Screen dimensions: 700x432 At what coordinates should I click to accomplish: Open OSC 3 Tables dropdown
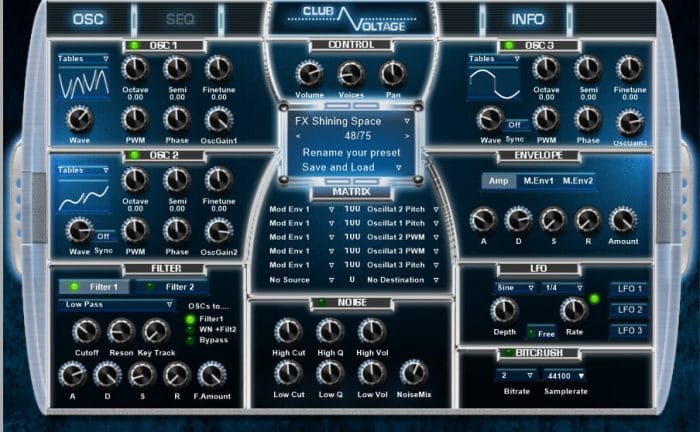click(494, 58)
